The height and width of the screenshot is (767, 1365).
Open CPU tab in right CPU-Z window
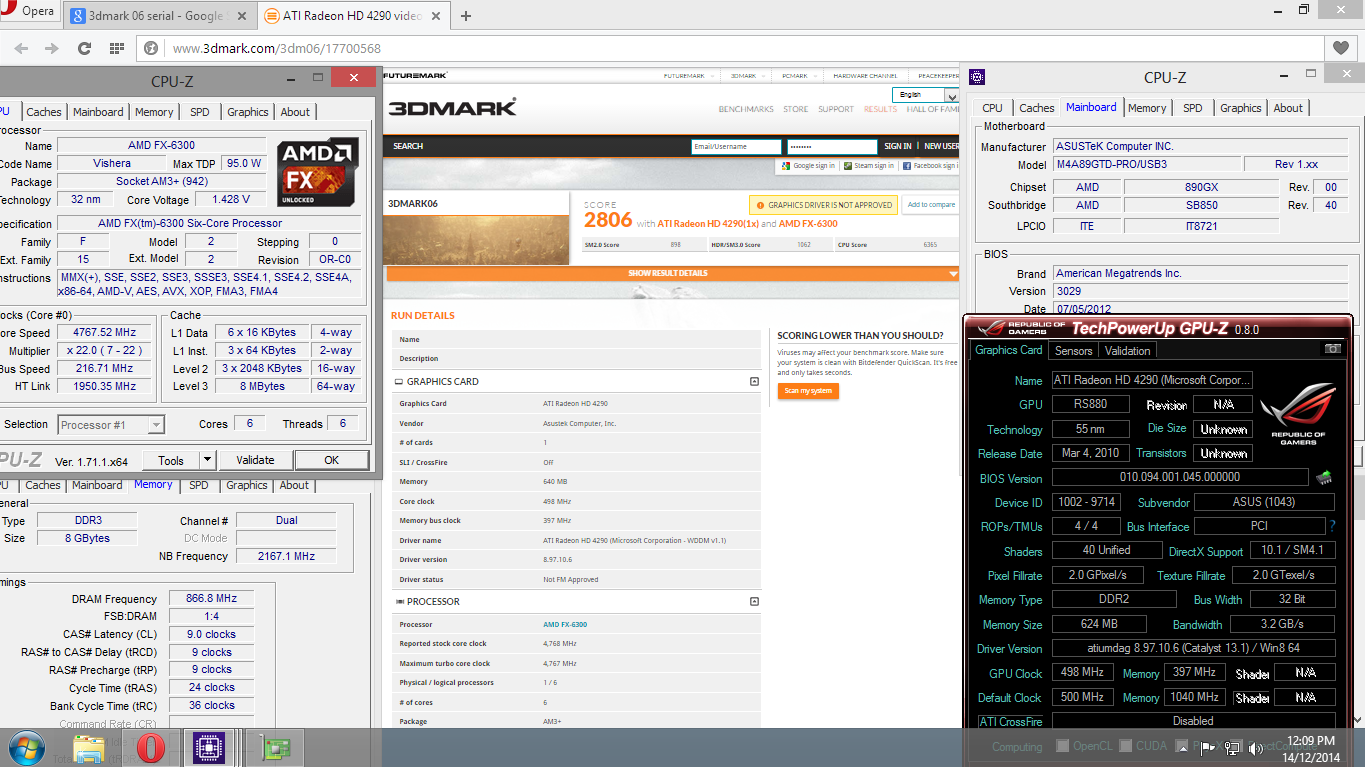click(992, 108)
